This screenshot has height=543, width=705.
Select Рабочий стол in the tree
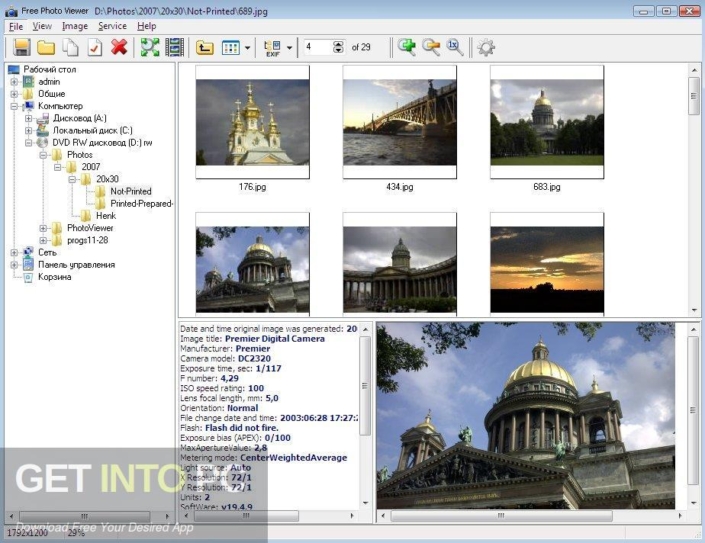click(49, 69)
